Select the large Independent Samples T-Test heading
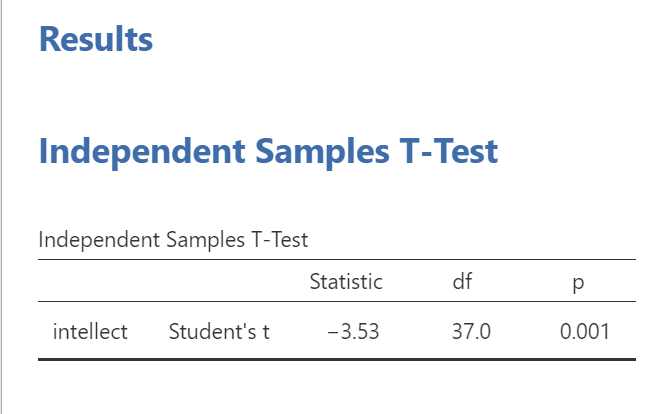653x414 pixels. click(267, 152)
